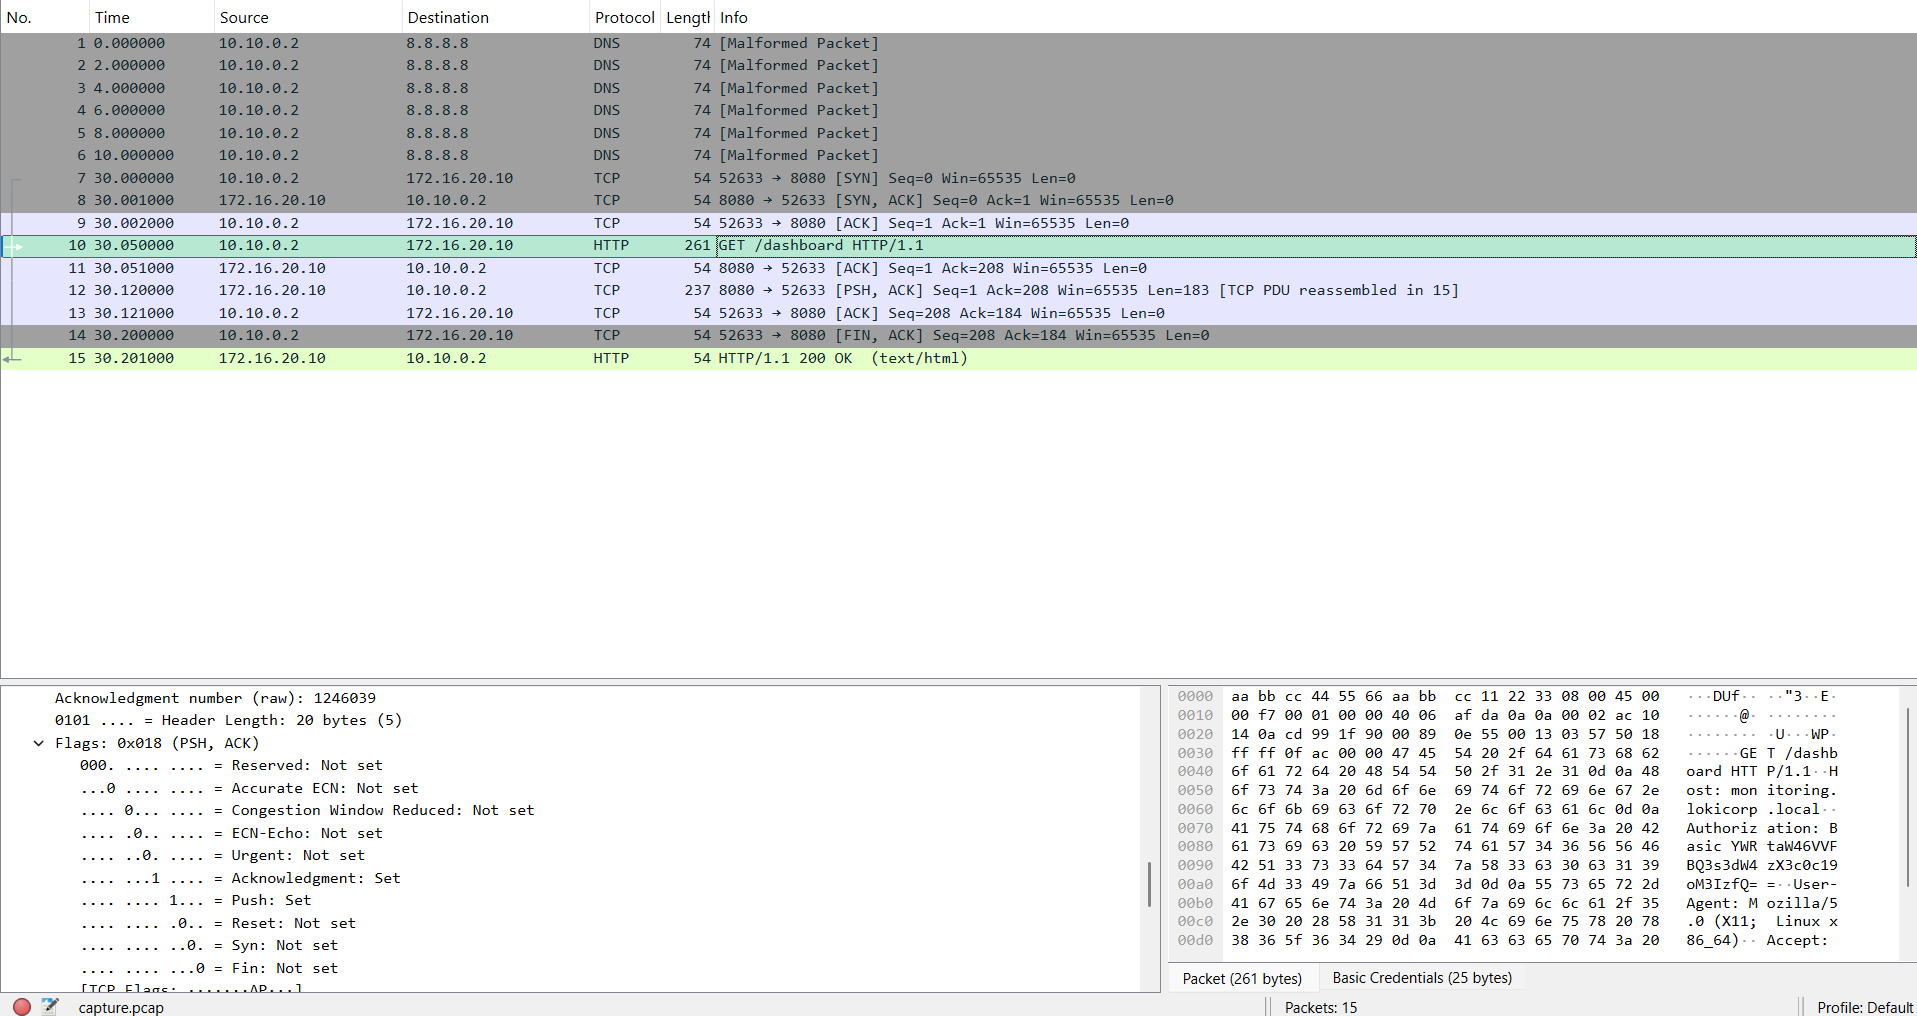Image resolution: width=1917 pixels, height=1016 pixels.
Task: Collapse the Flags: 0x018 tree node
Action: click(39, 743)
